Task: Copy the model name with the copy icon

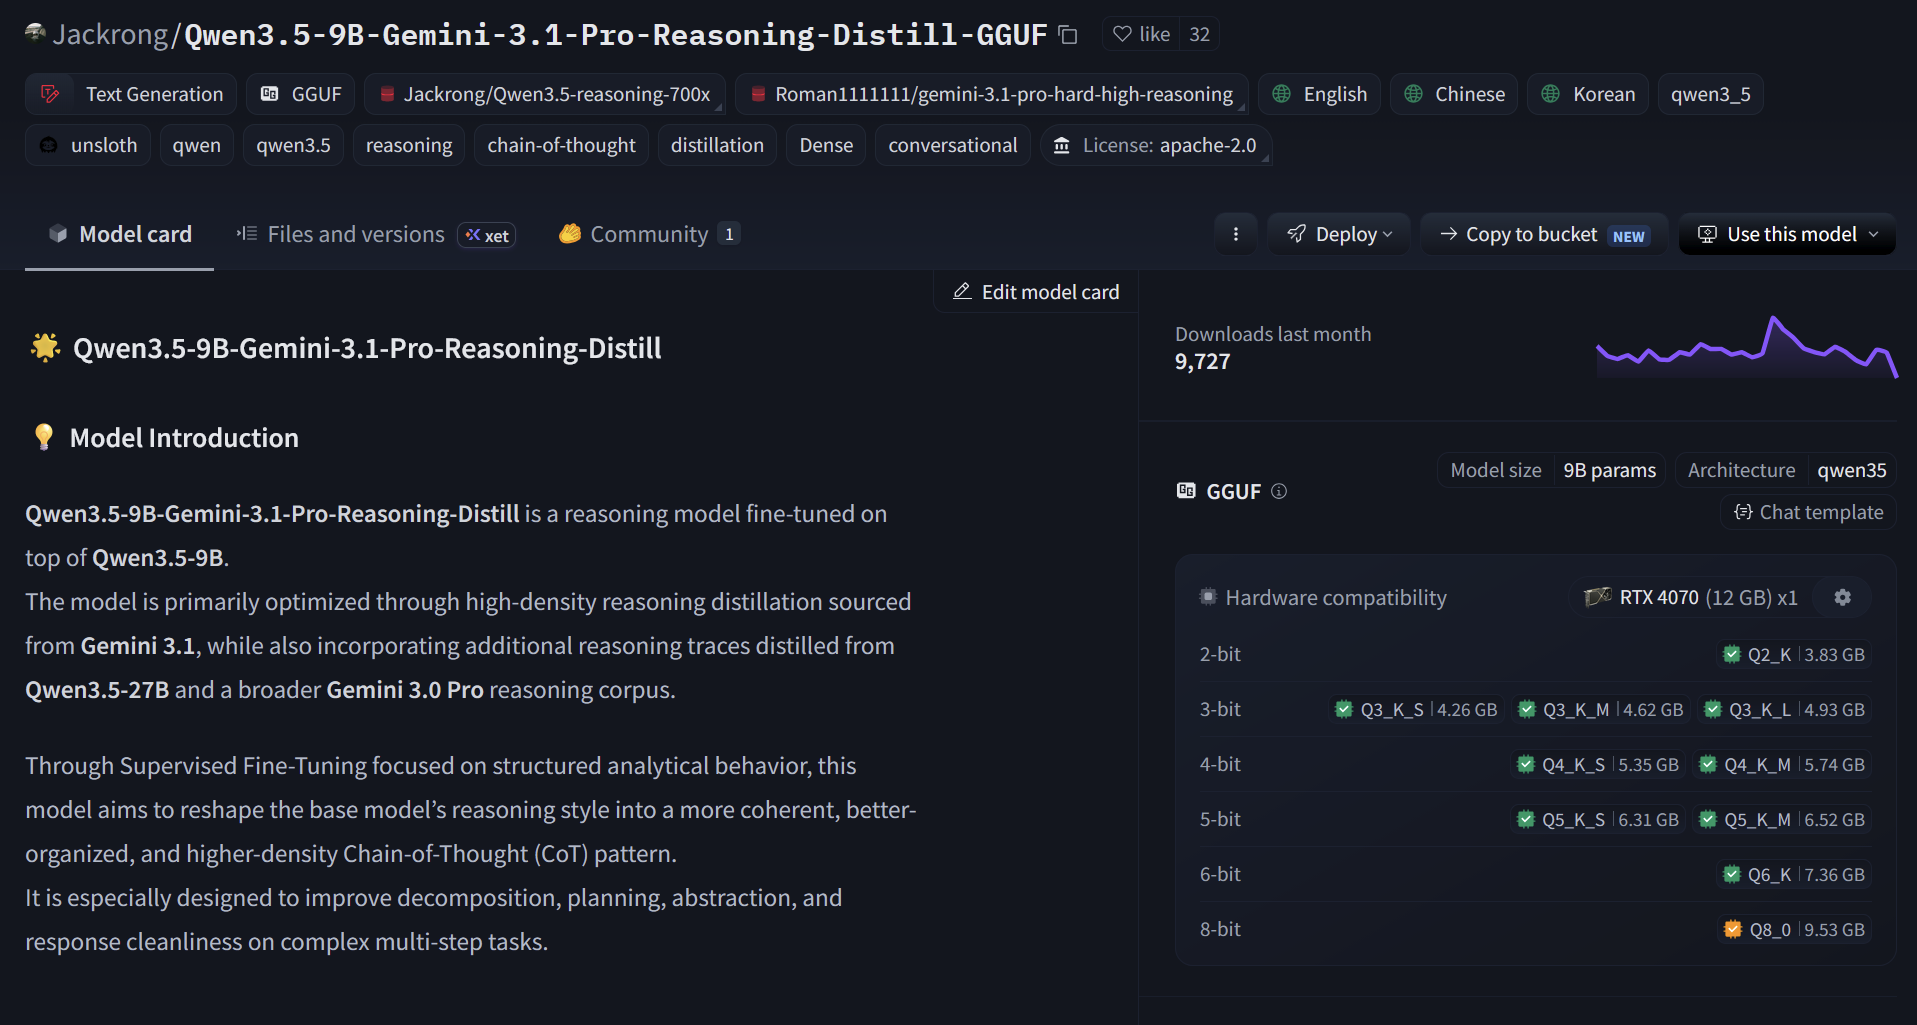Action: click(1068, 35)
